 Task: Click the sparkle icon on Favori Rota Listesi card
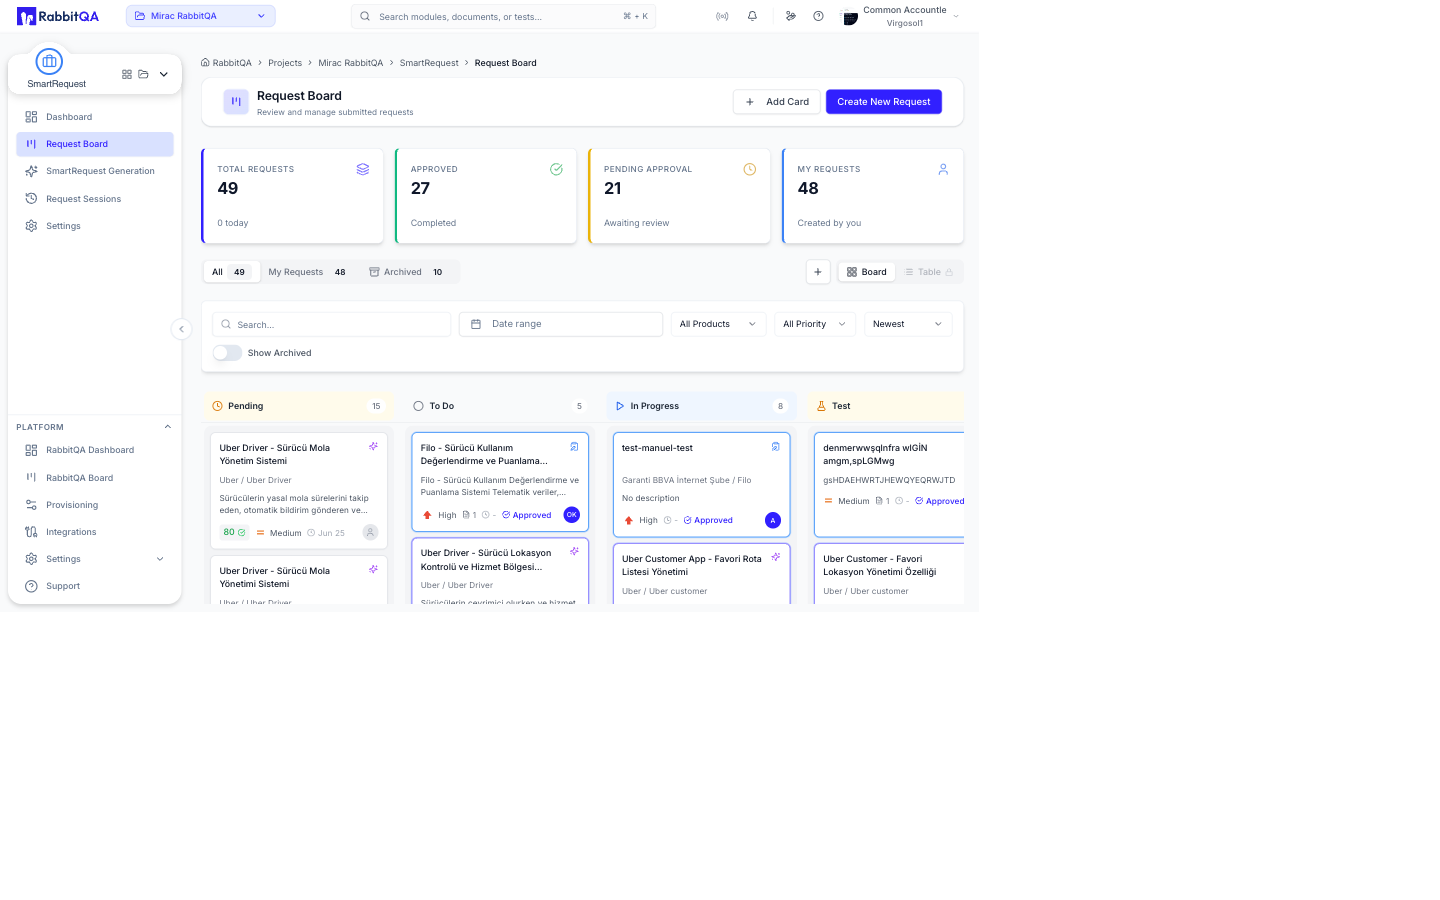point(775,557)
